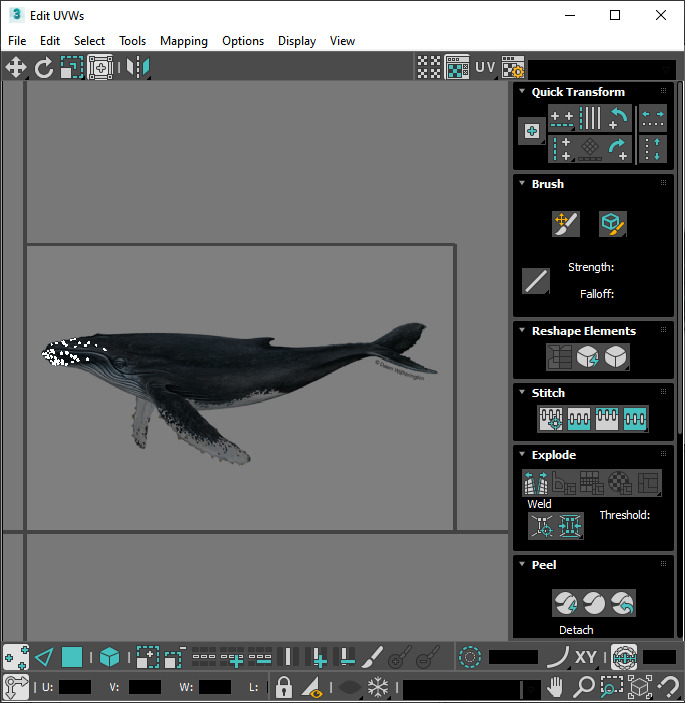Collapse the Stitch rollout
The width and height of the screenshot is (685, 703).
522,392
